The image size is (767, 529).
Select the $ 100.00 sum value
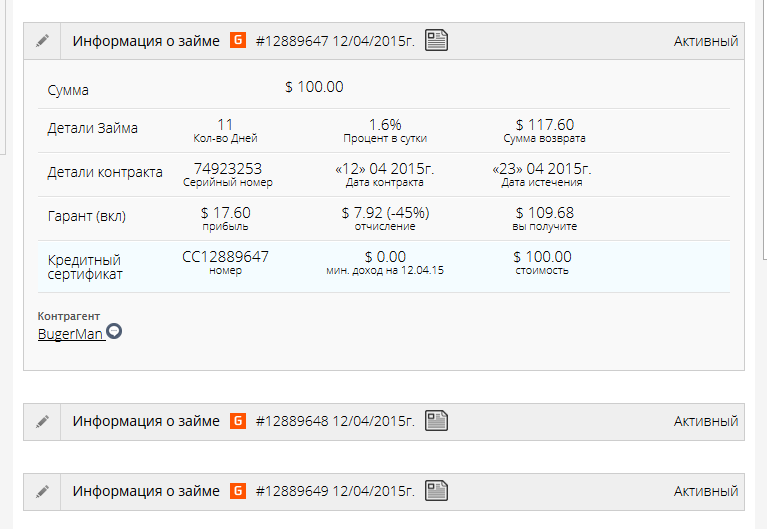tap(314, 87)
